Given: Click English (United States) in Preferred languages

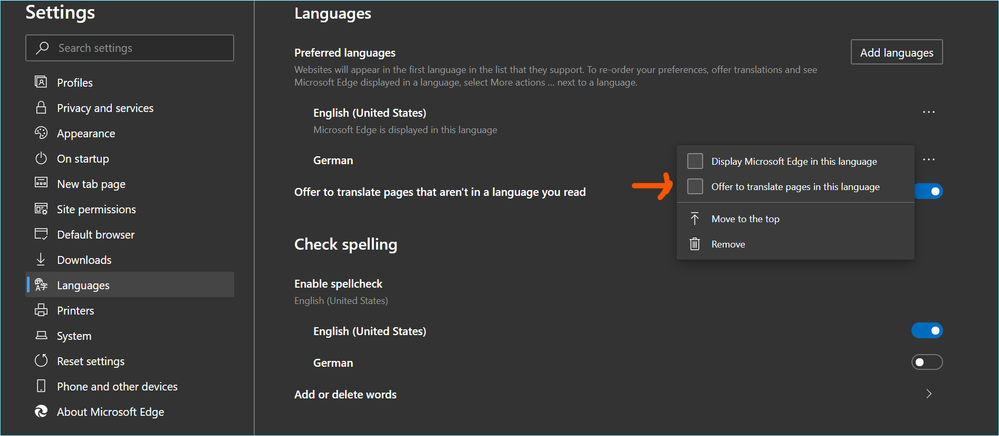Looking at the screenshot, I should 370,113.
